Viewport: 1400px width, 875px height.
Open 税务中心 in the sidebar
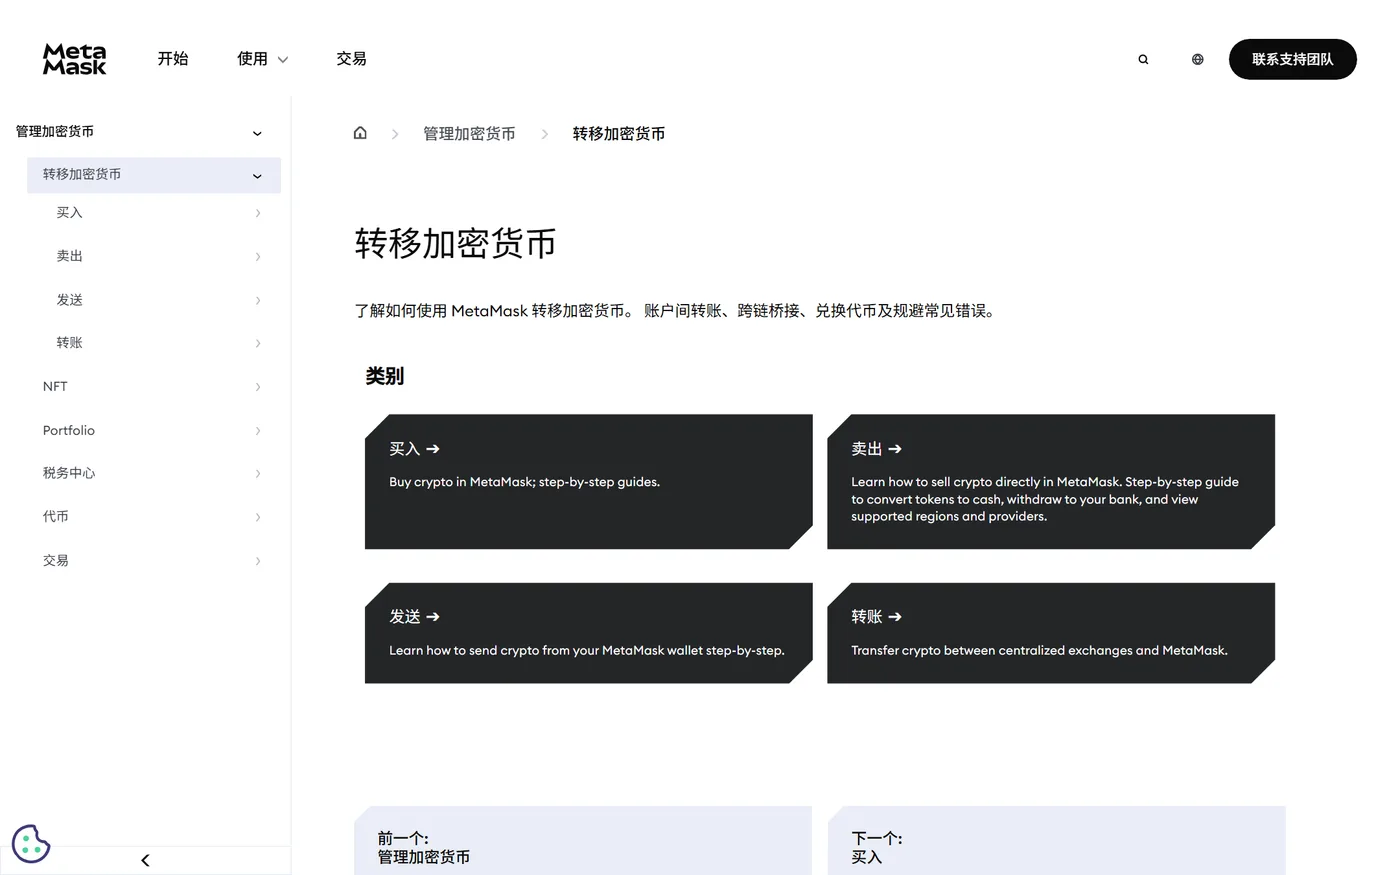pyautogui.click(x=69, y=473)
